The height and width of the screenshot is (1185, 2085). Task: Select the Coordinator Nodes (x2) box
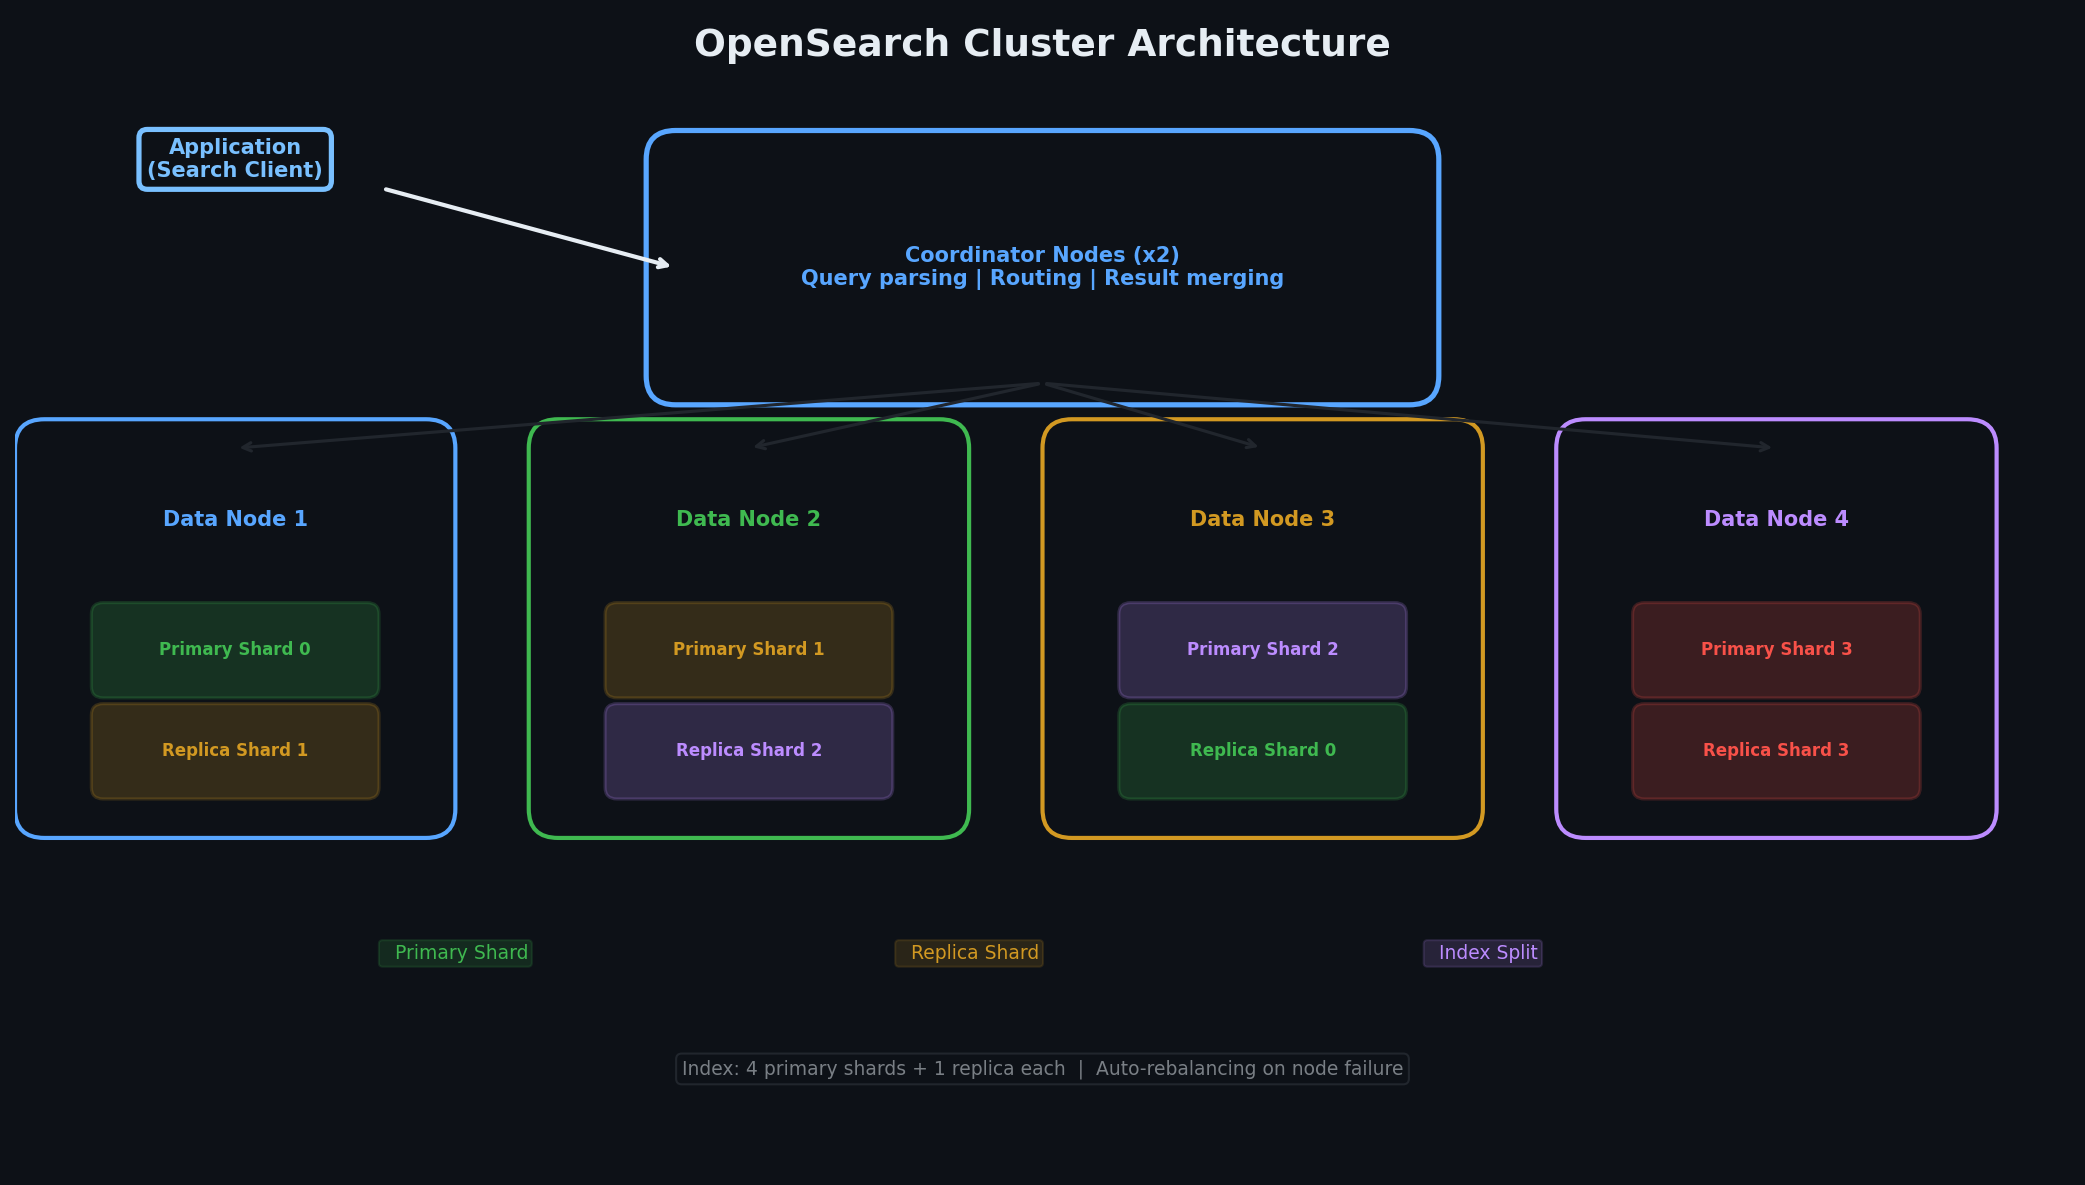click(1042, 267)
